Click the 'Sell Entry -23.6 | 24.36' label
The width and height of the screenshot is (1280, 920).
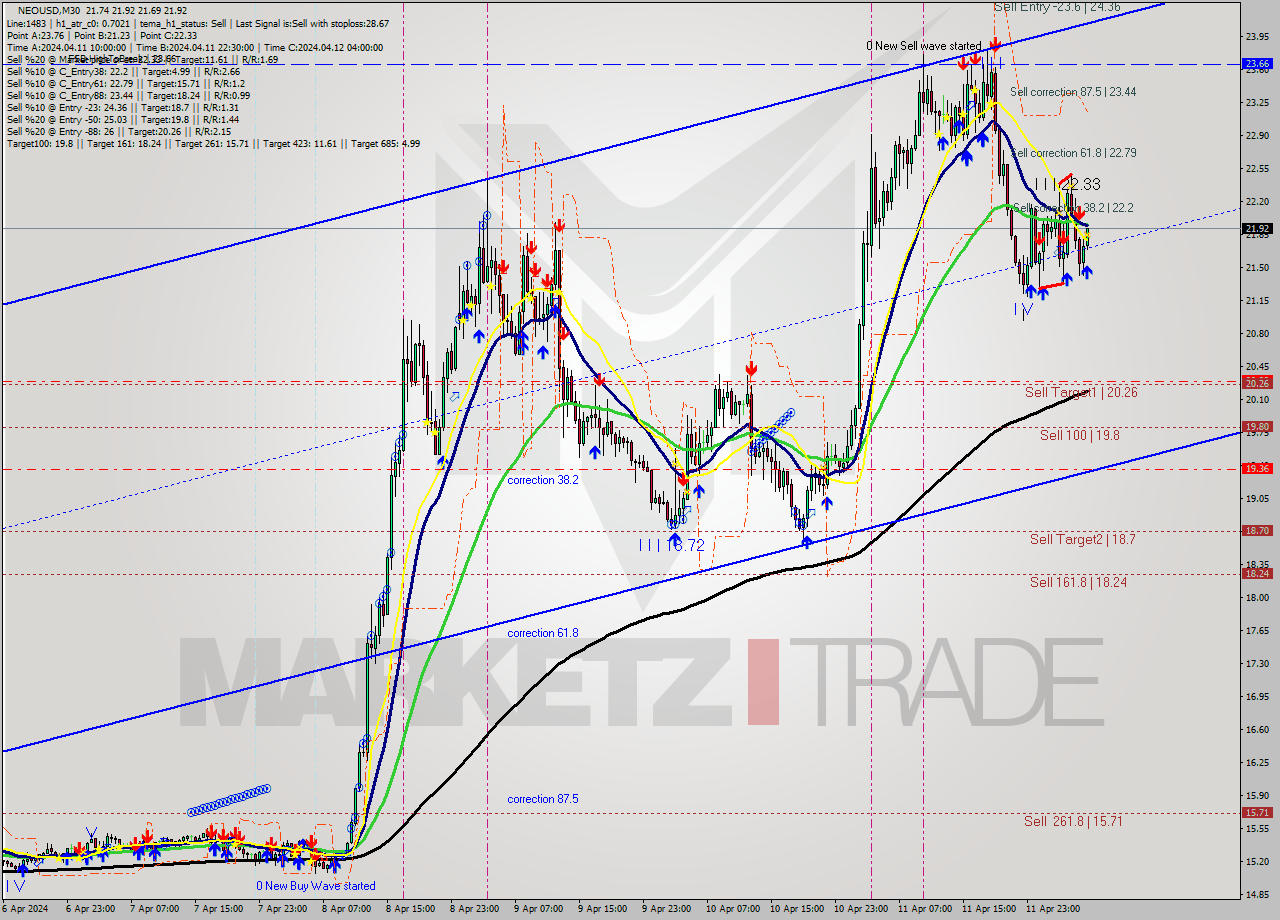tap(1057, 7)
